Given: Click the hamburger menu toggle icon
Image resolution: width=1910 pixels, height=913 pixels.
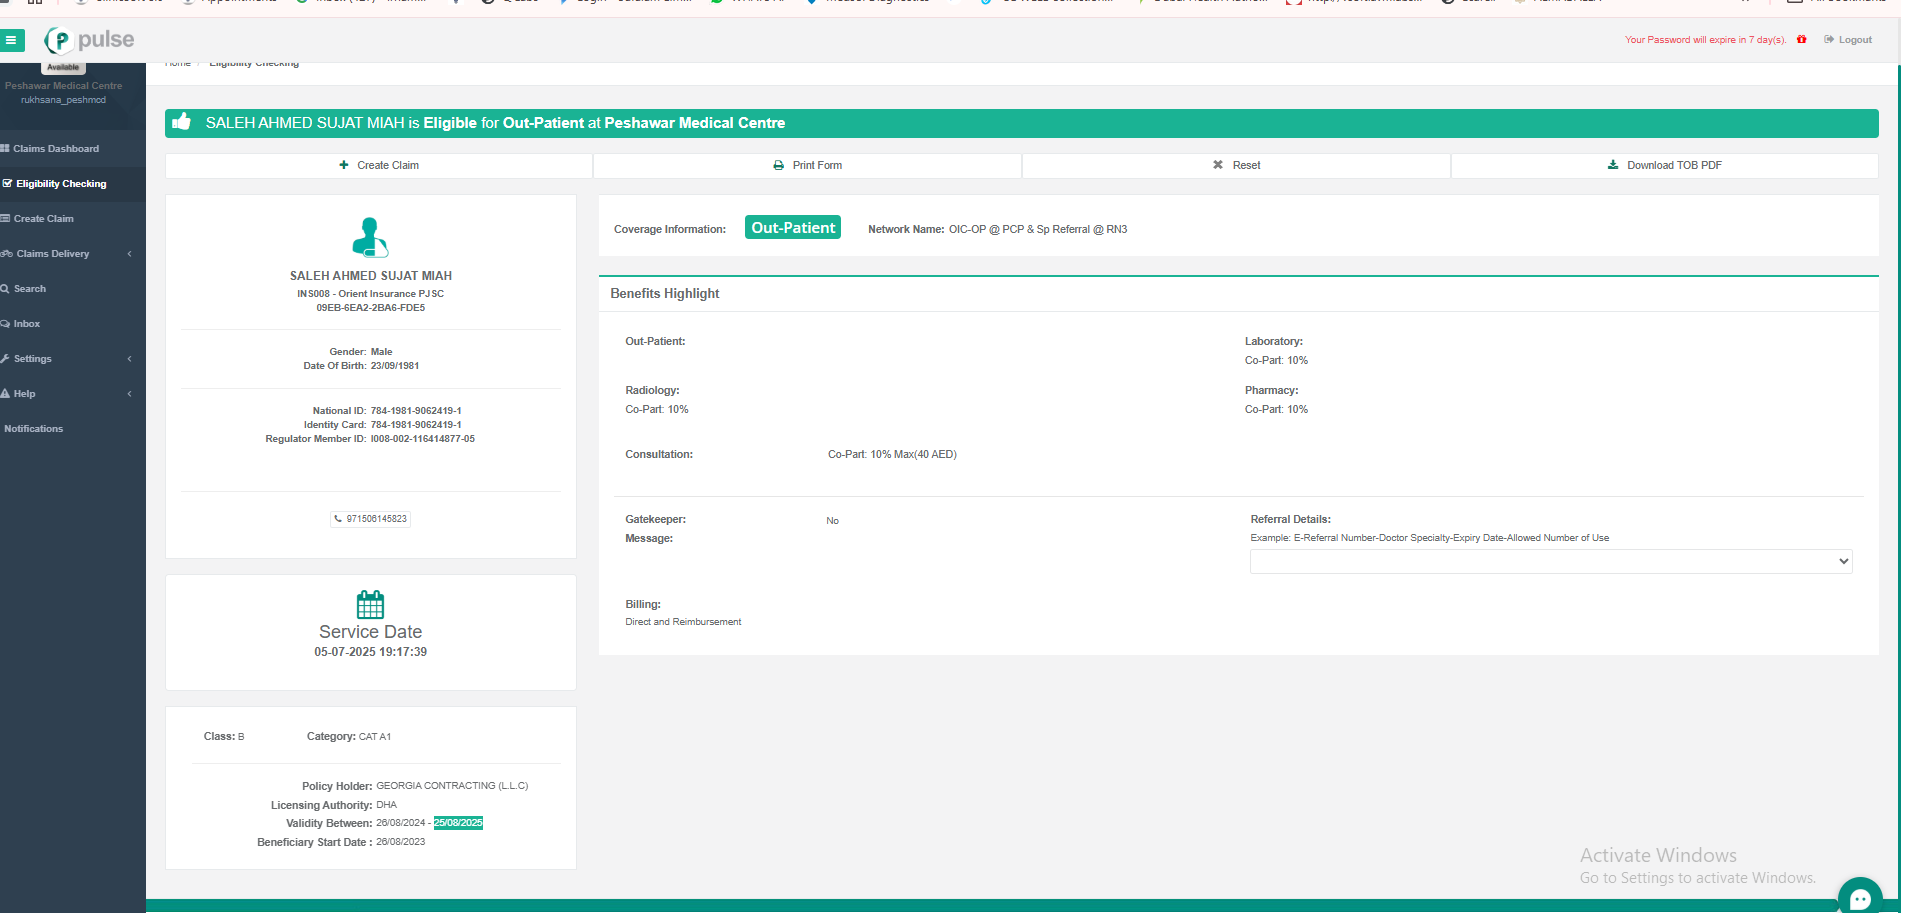Looking at the screenshot, I should (x=11, y=40).
